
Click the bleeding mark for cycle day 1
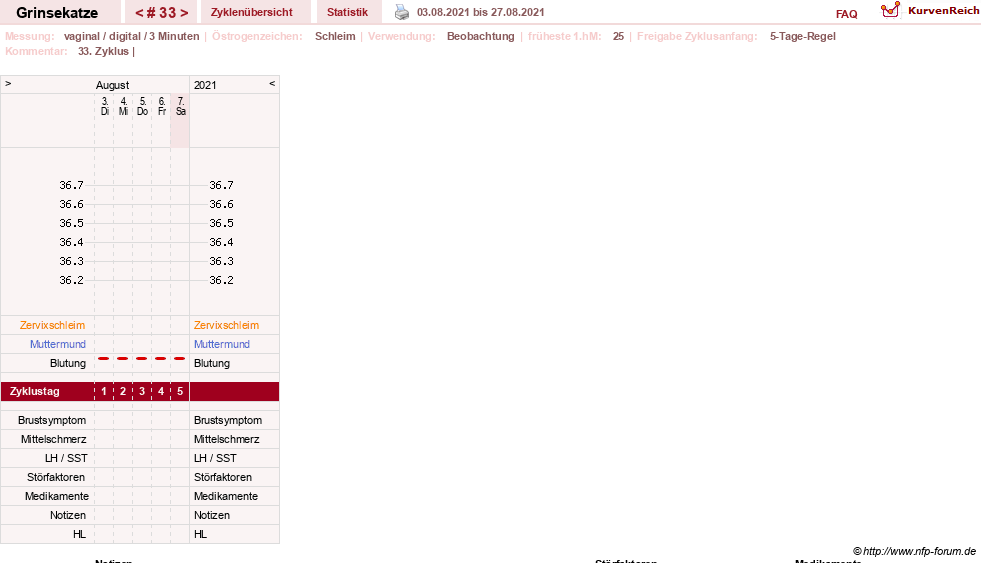tap(104, 358)
